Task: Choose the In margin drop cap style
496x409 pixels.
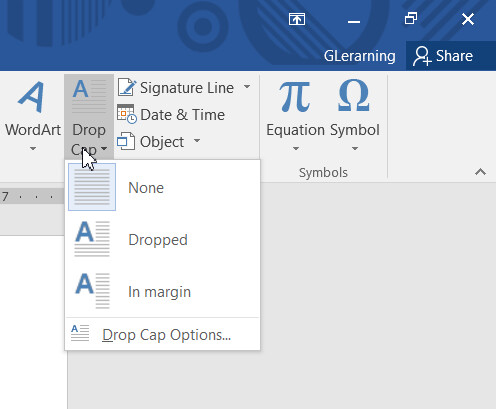Action: (162, 291)
